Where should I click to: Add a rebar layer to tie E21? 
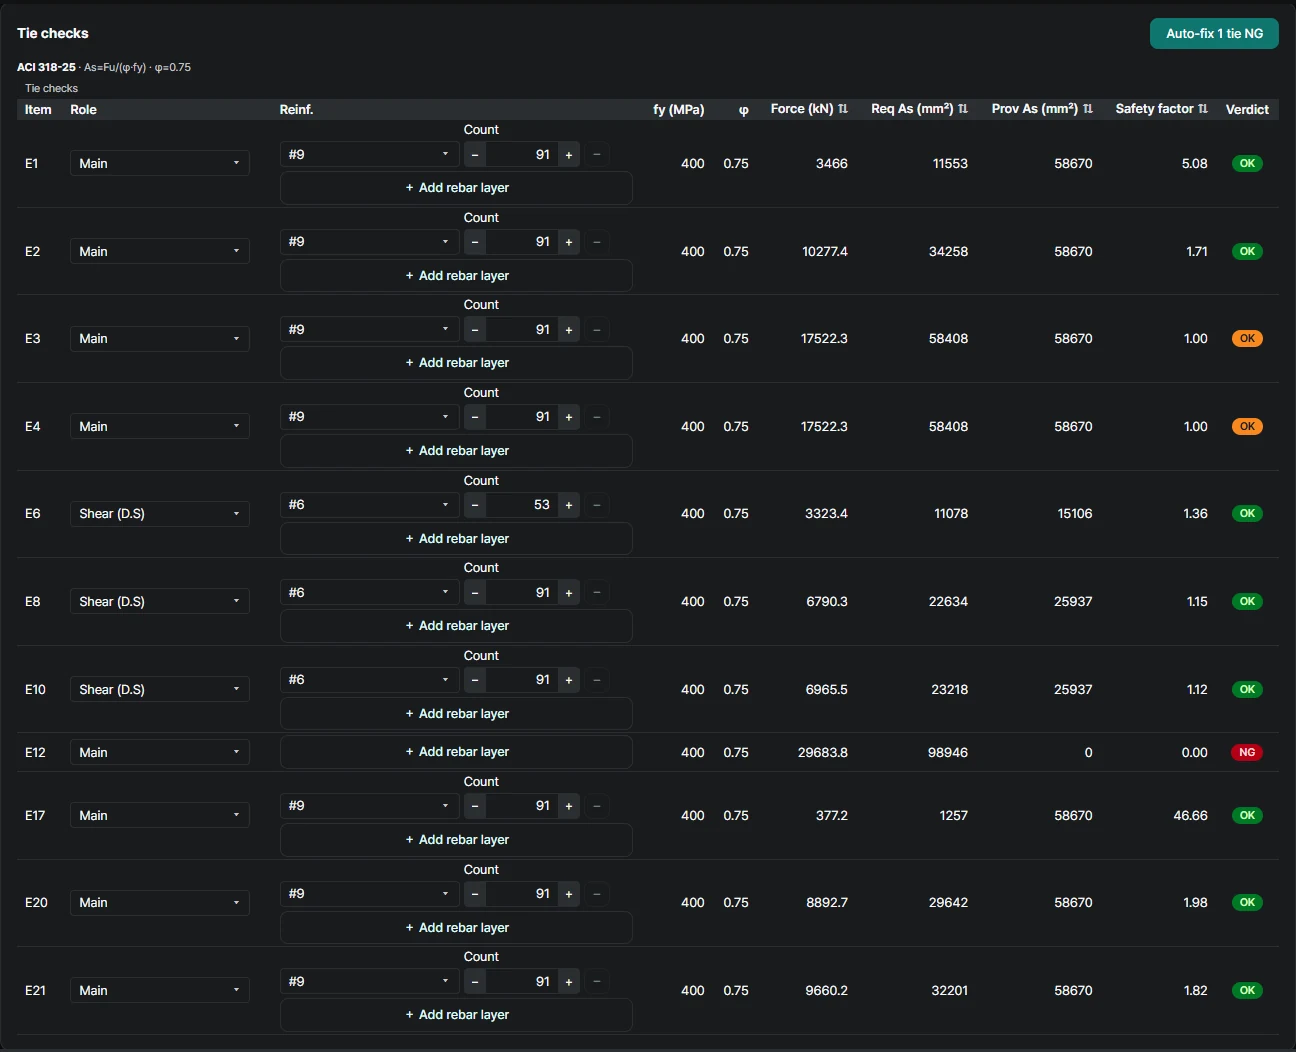456,1015
